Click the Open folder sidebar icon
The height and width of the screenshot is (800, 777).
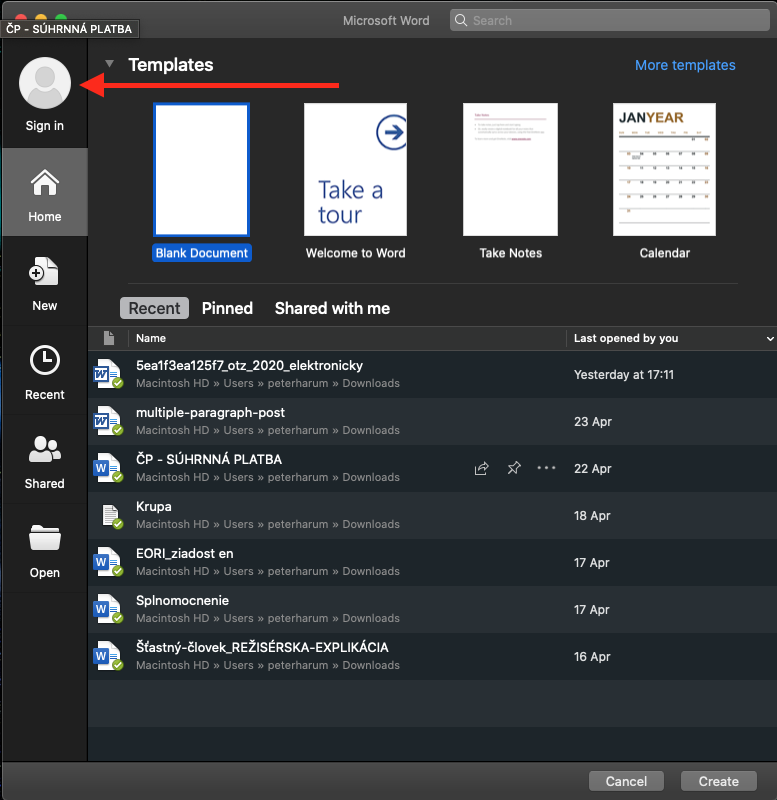[x=45, y=550]
